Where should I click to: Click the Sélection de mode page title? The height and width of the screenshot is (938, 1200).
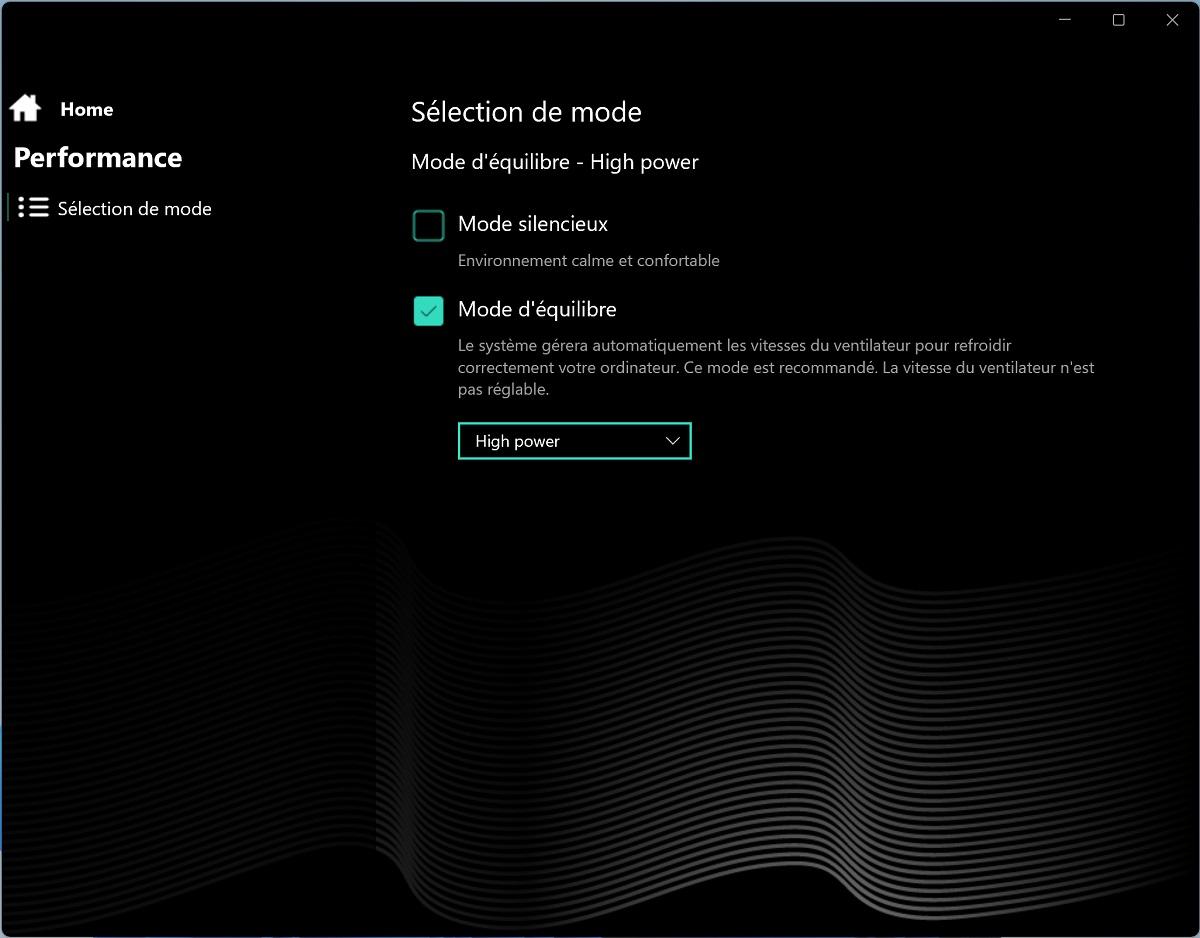526,112
